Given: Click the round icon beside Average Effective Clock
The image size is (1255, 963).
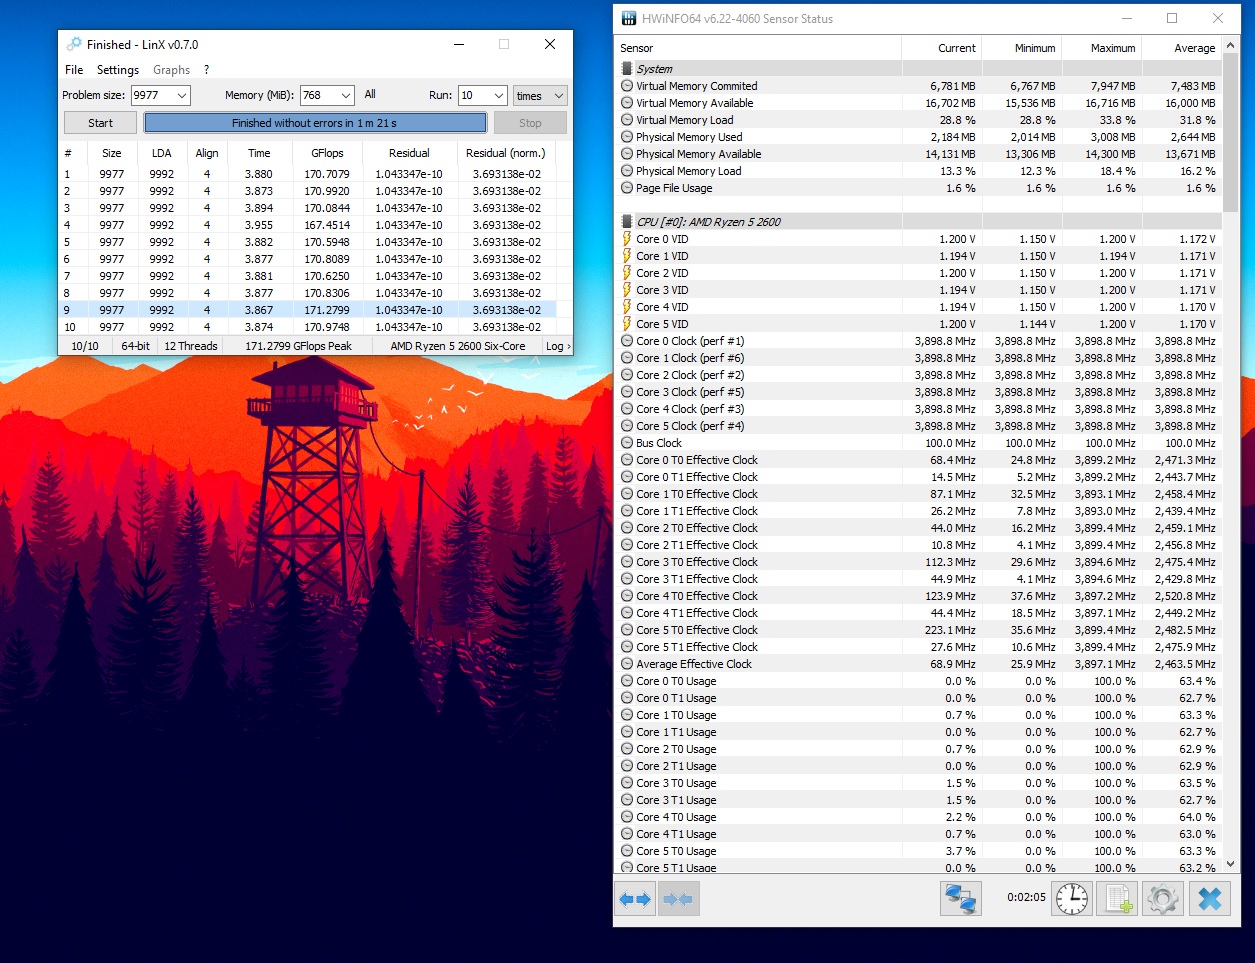Looking at the screenshot, I should [627, 664].
